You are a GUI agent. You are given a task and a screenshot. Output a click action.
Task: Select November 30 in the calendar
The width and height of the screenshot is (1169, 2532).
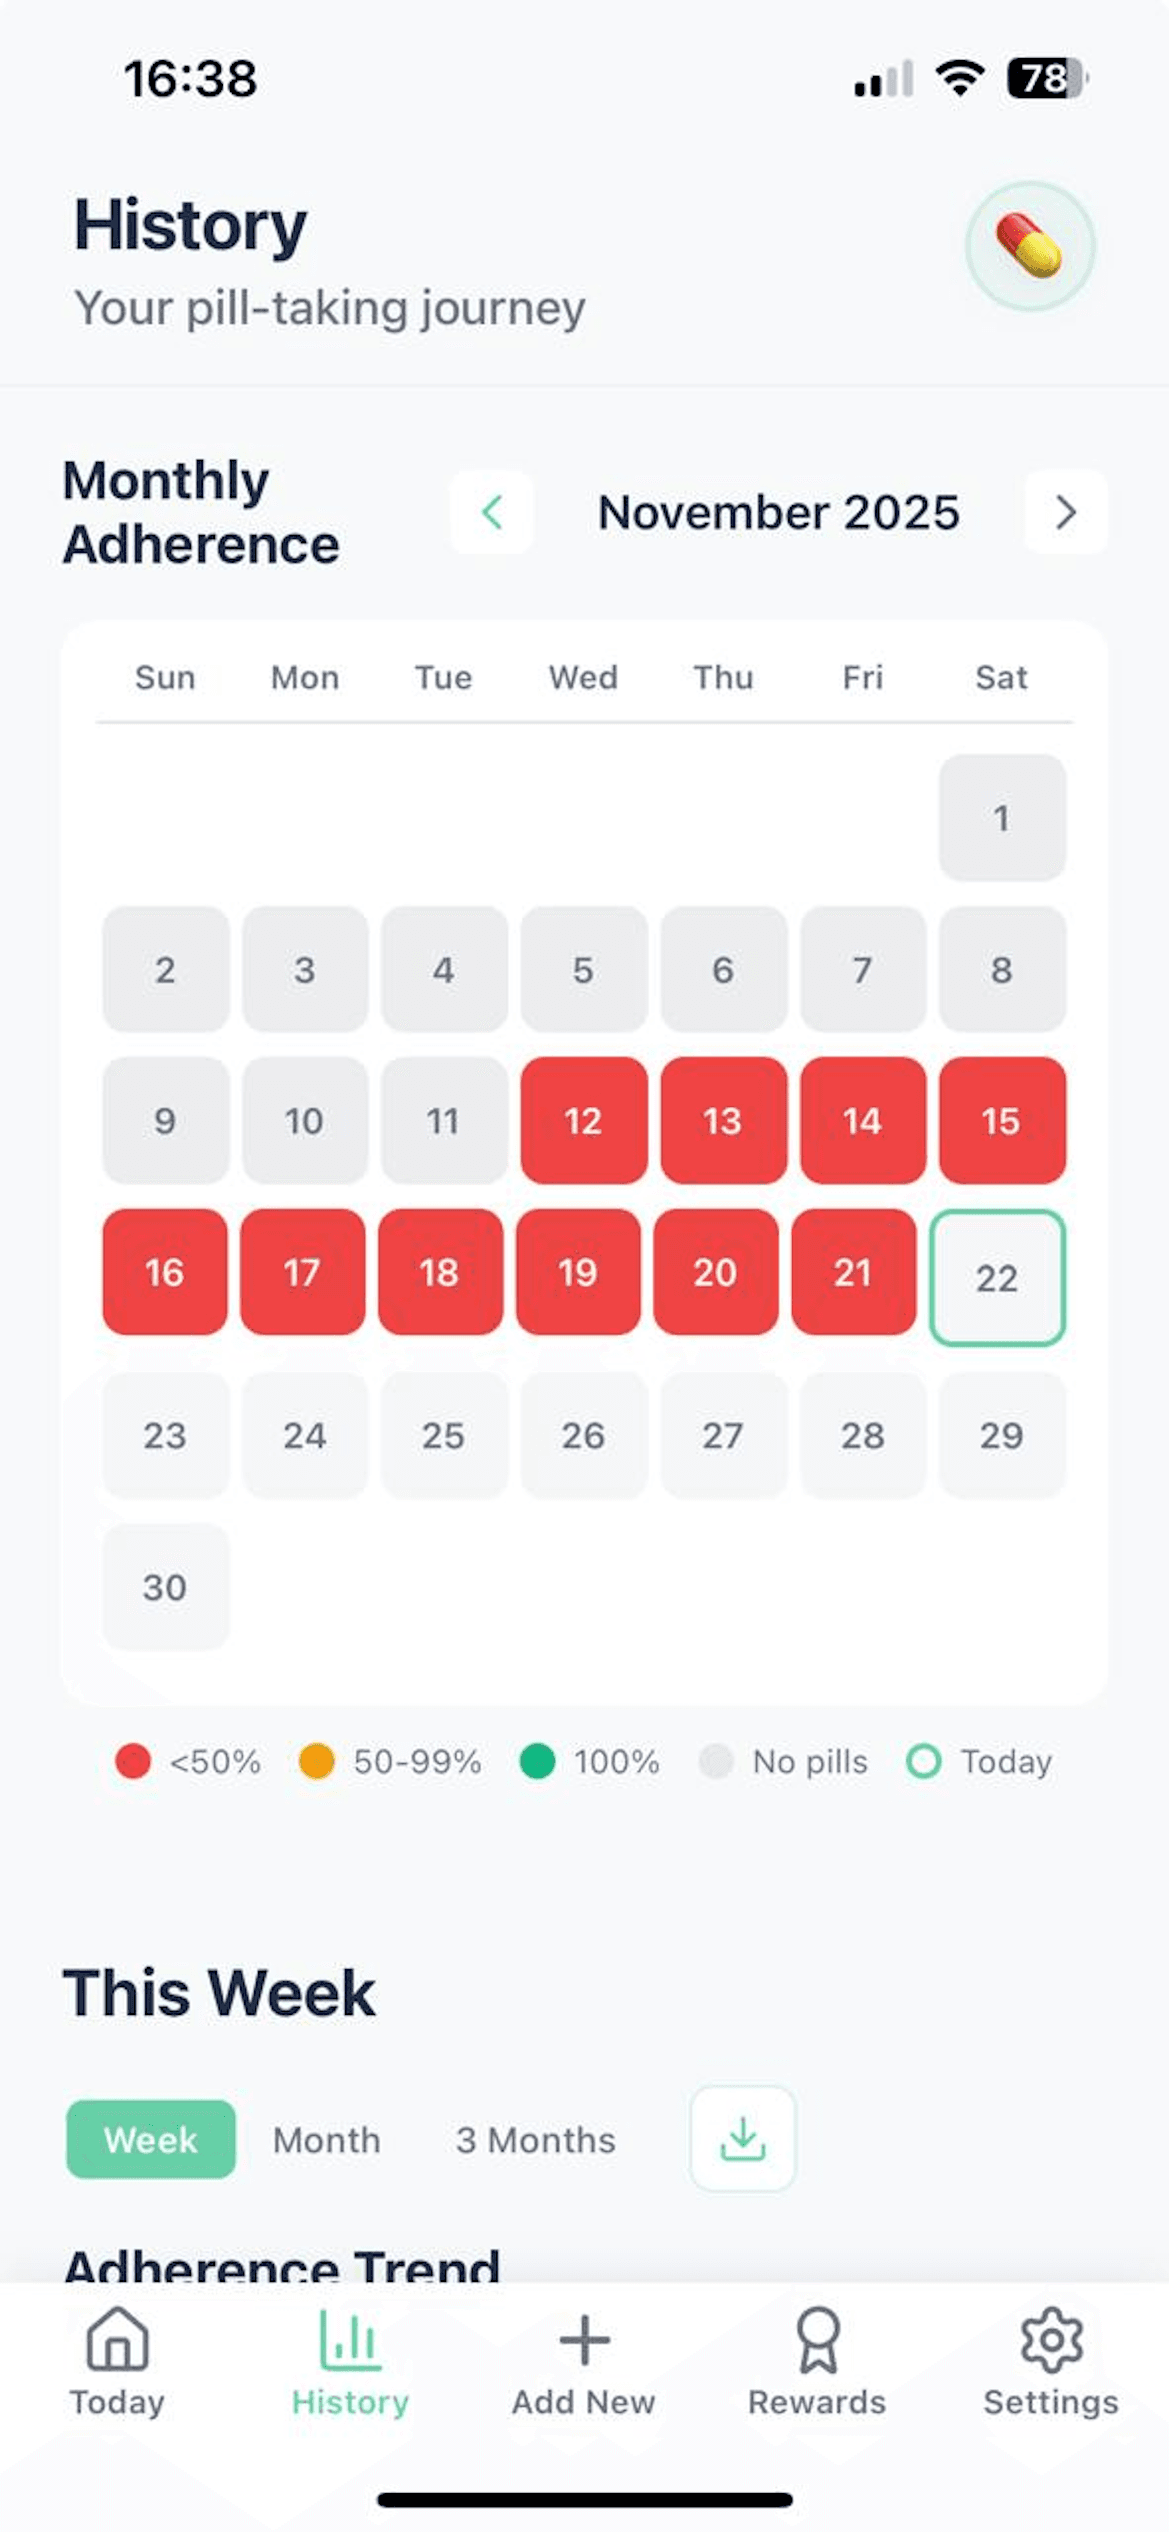165,1587
